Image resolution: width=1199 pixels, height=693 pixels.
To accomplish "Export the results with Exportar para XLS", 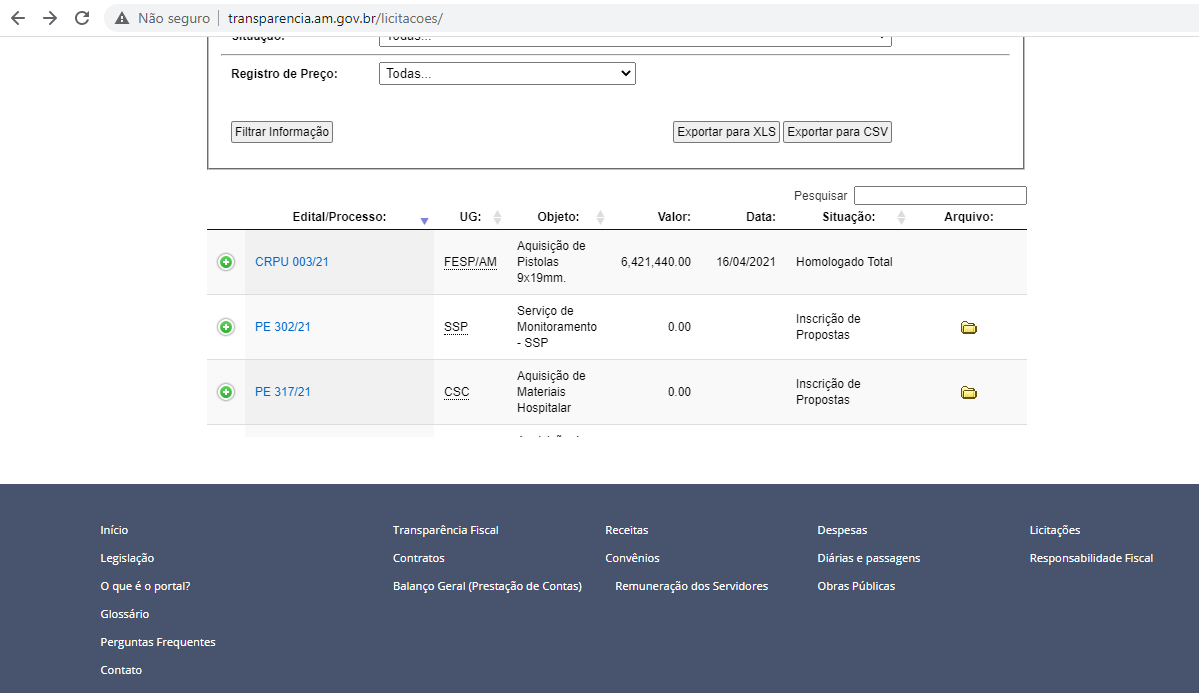I will pyautogui.click(x=726, y=132).
